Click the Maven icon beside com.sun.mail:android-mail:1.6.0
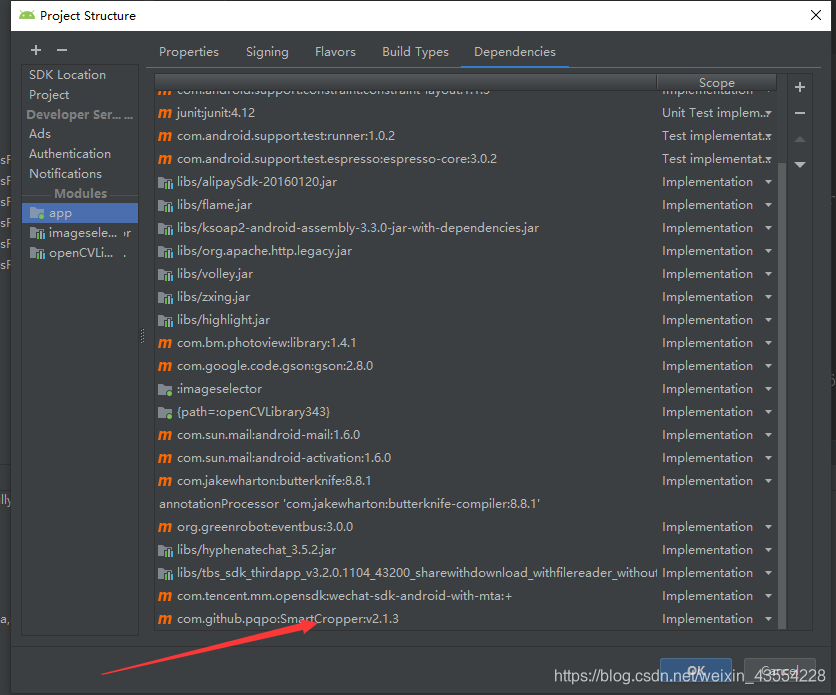836x695 pixels. click(165, 435)
